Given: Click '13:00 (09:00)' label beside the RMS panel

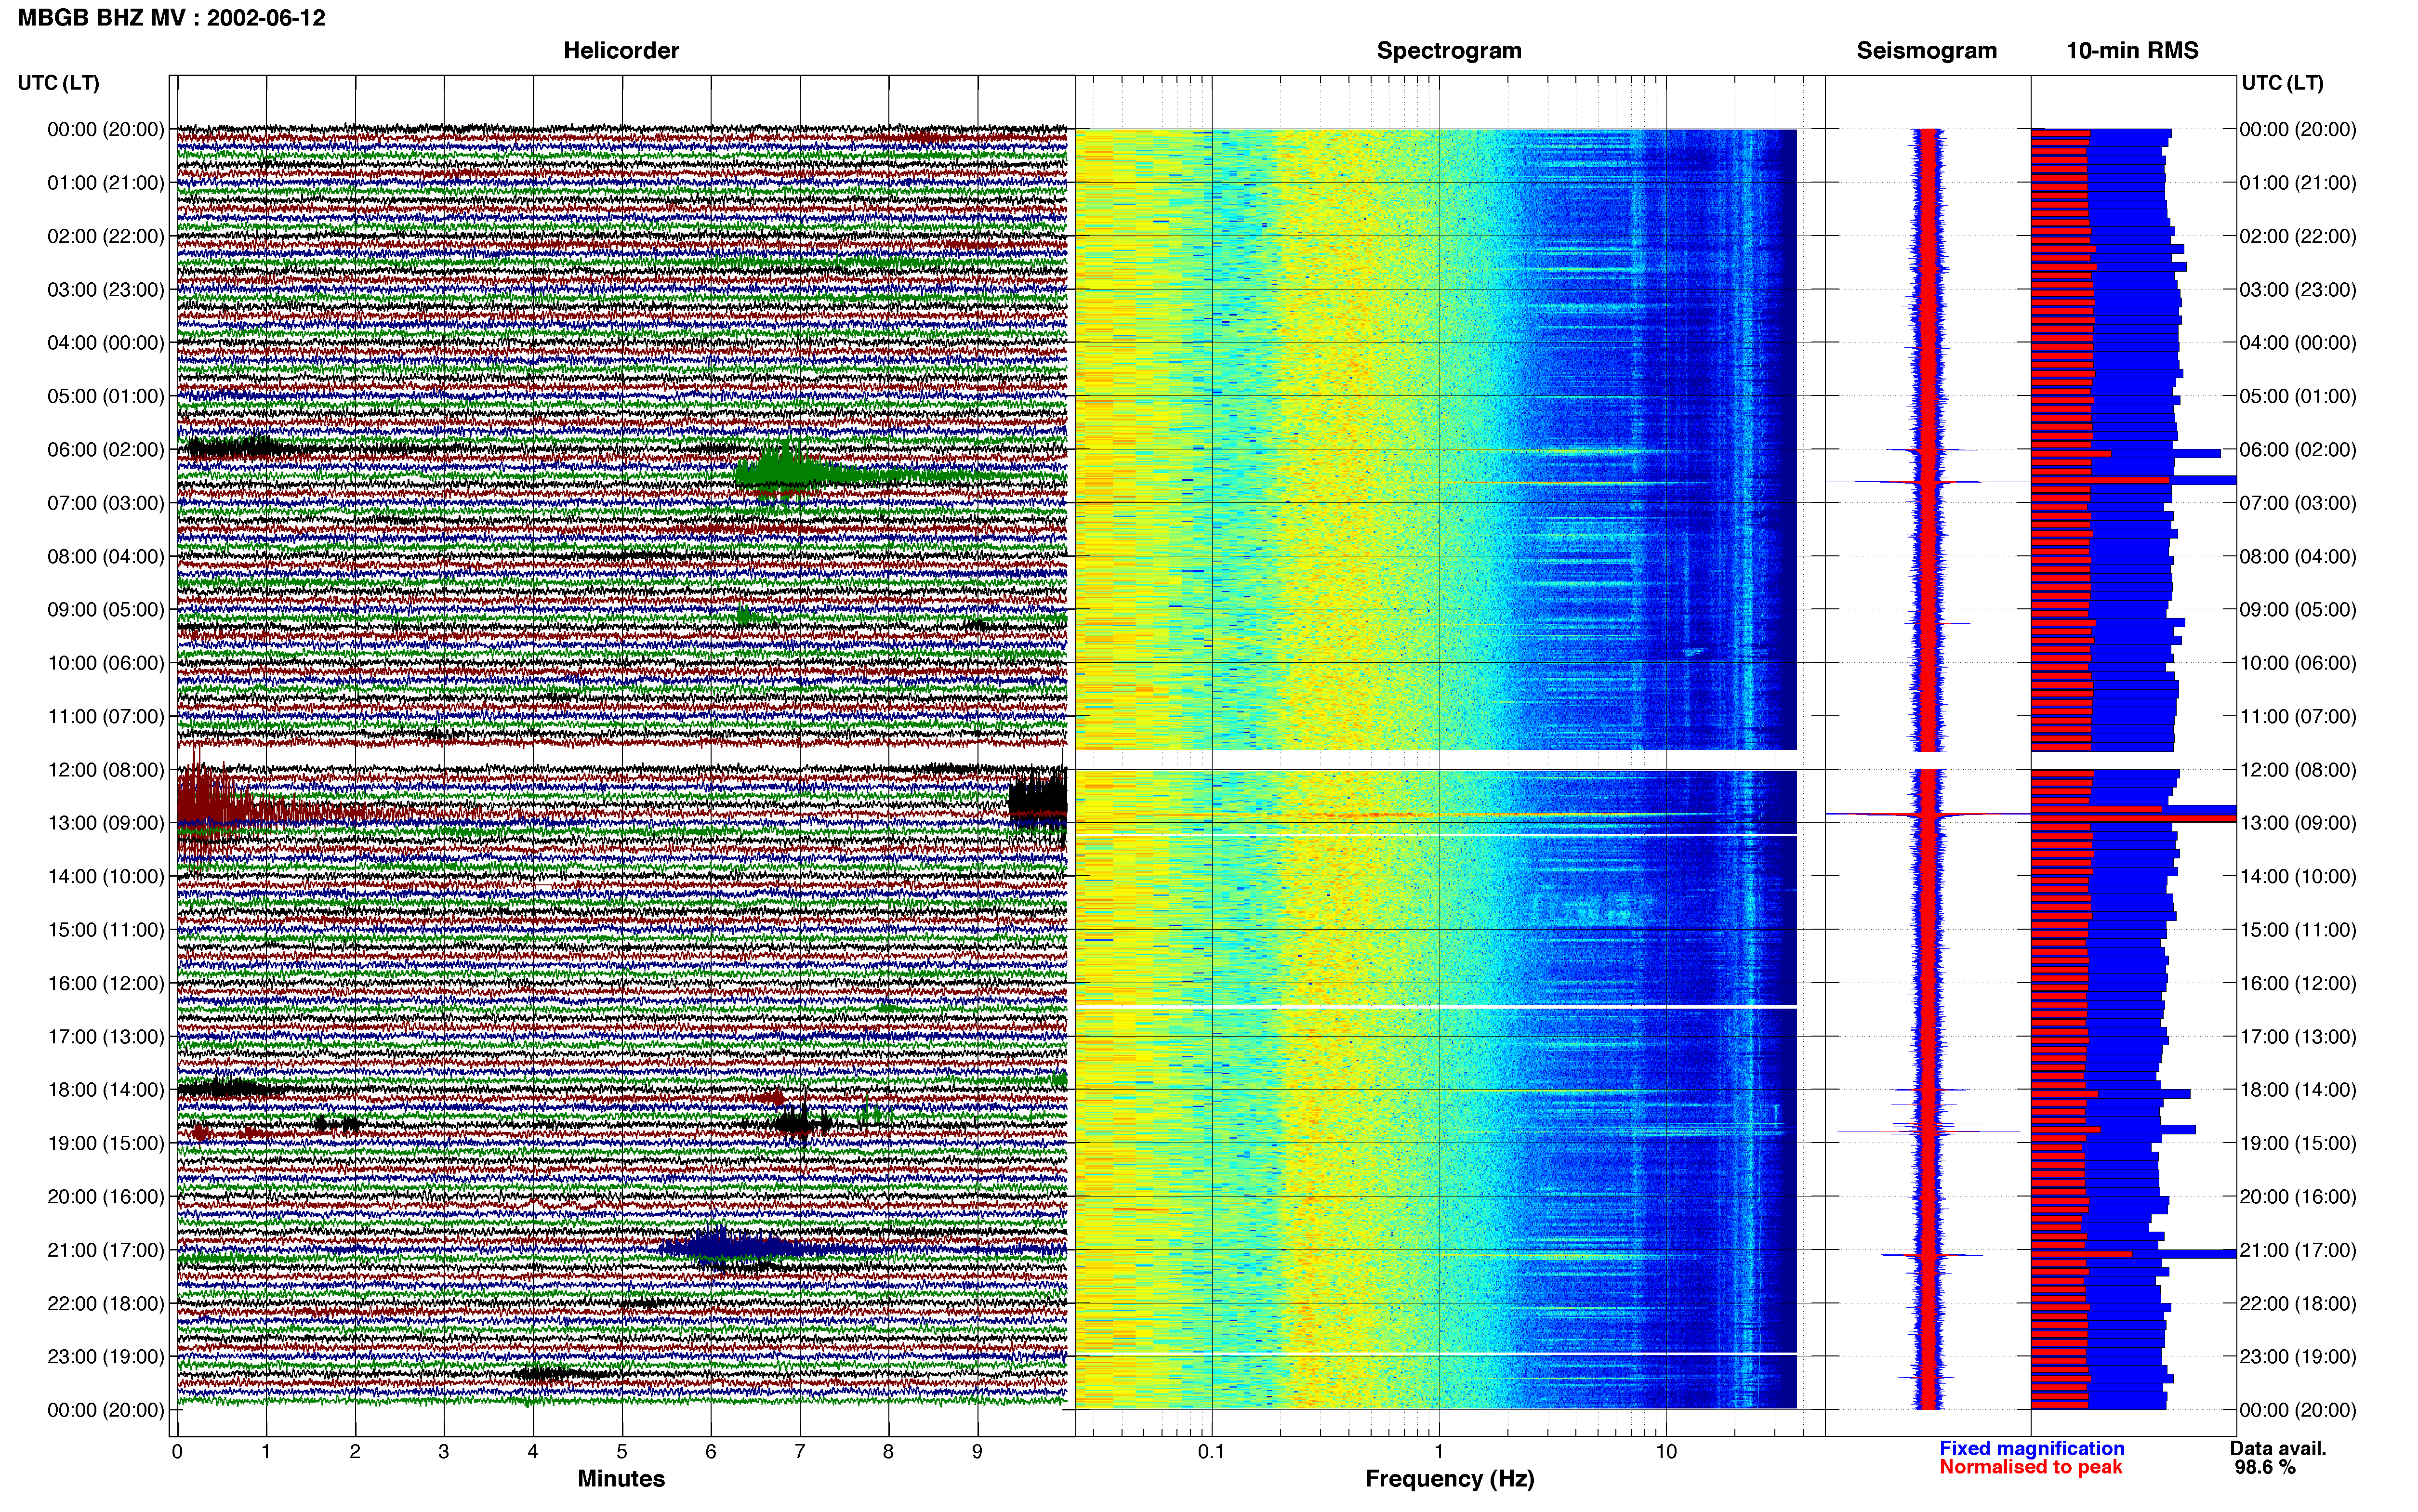Looking at the screenshot, I should pos(2298,823).
